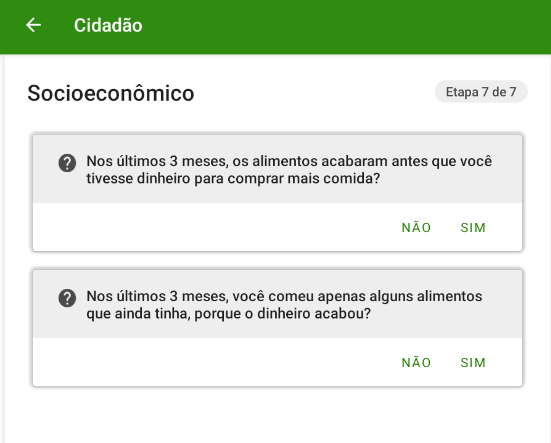Select empty green app bar area right of Cidadão
The height and width of the screenshot is (443, 551).
(x=344, y=26)
